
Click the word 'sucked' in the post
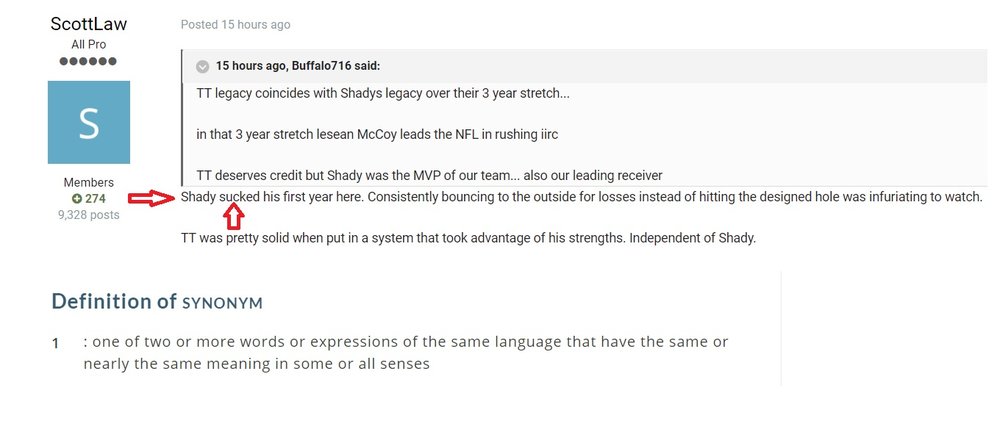[x=239, y=197]
